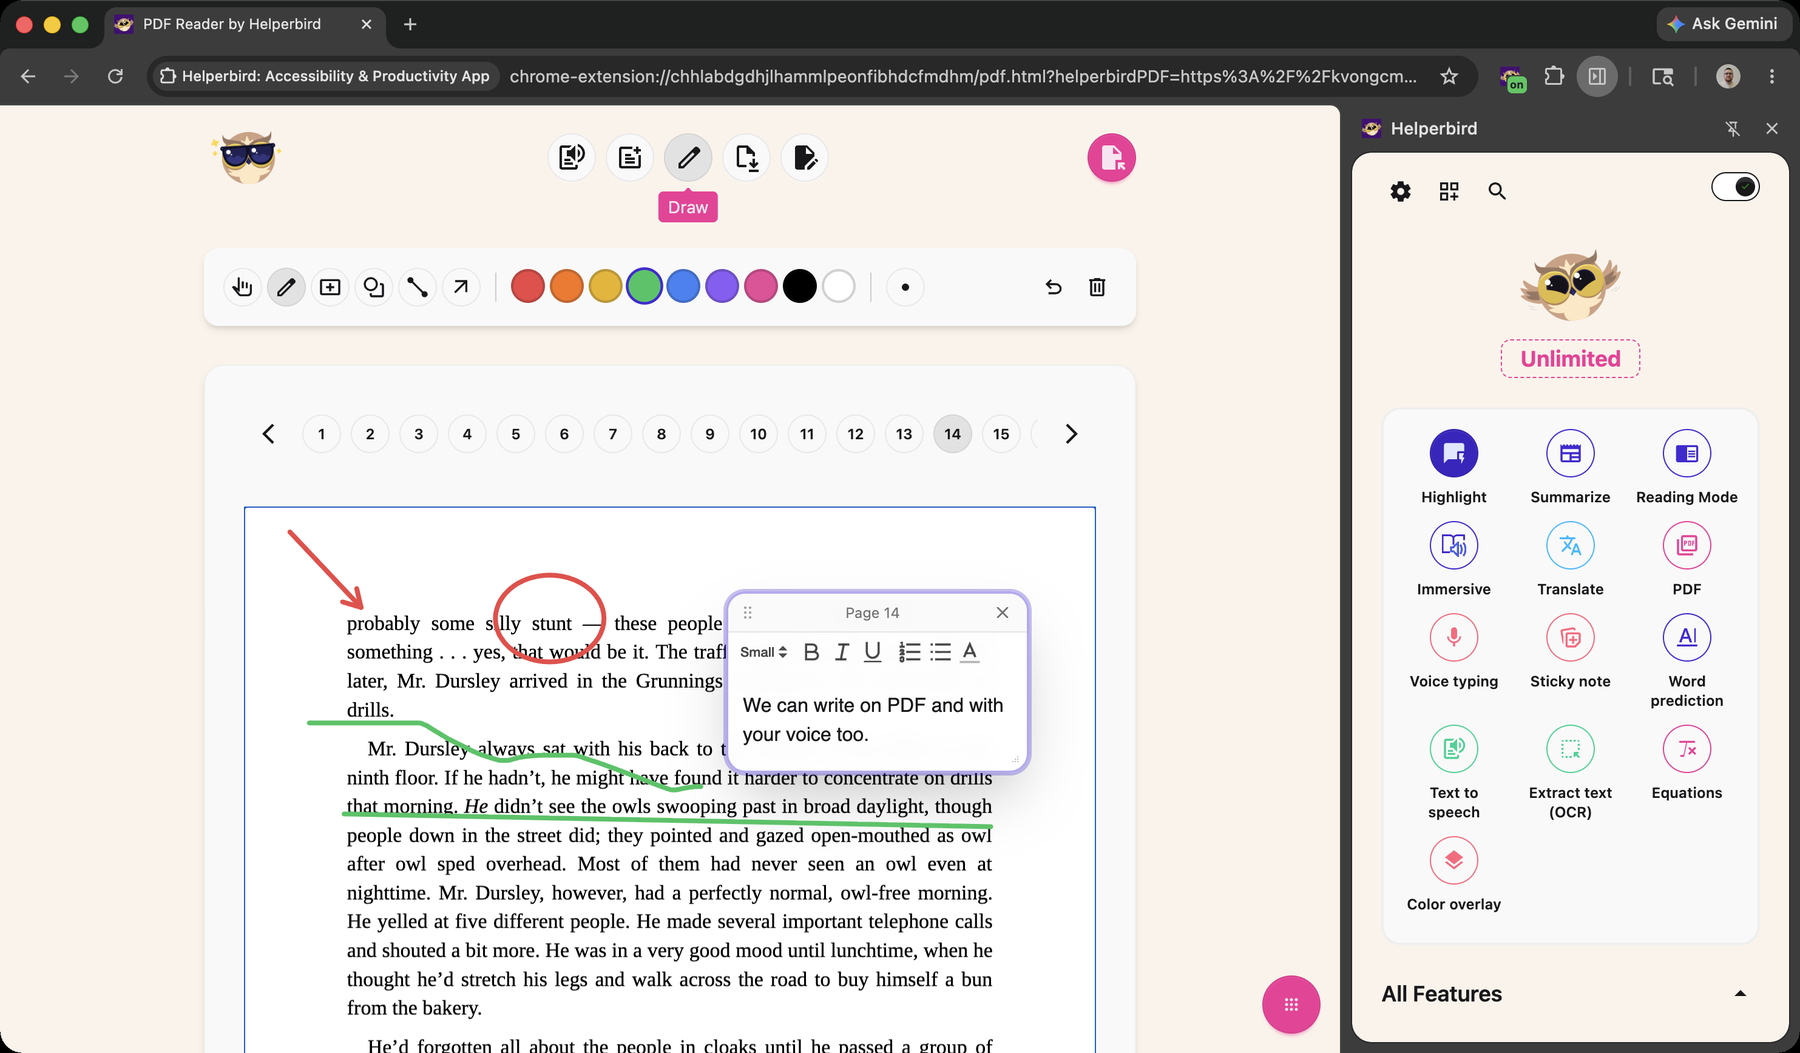This screenshot has width=1800, height=1053.
Task: Jump to page 15
Action: 1001,434
